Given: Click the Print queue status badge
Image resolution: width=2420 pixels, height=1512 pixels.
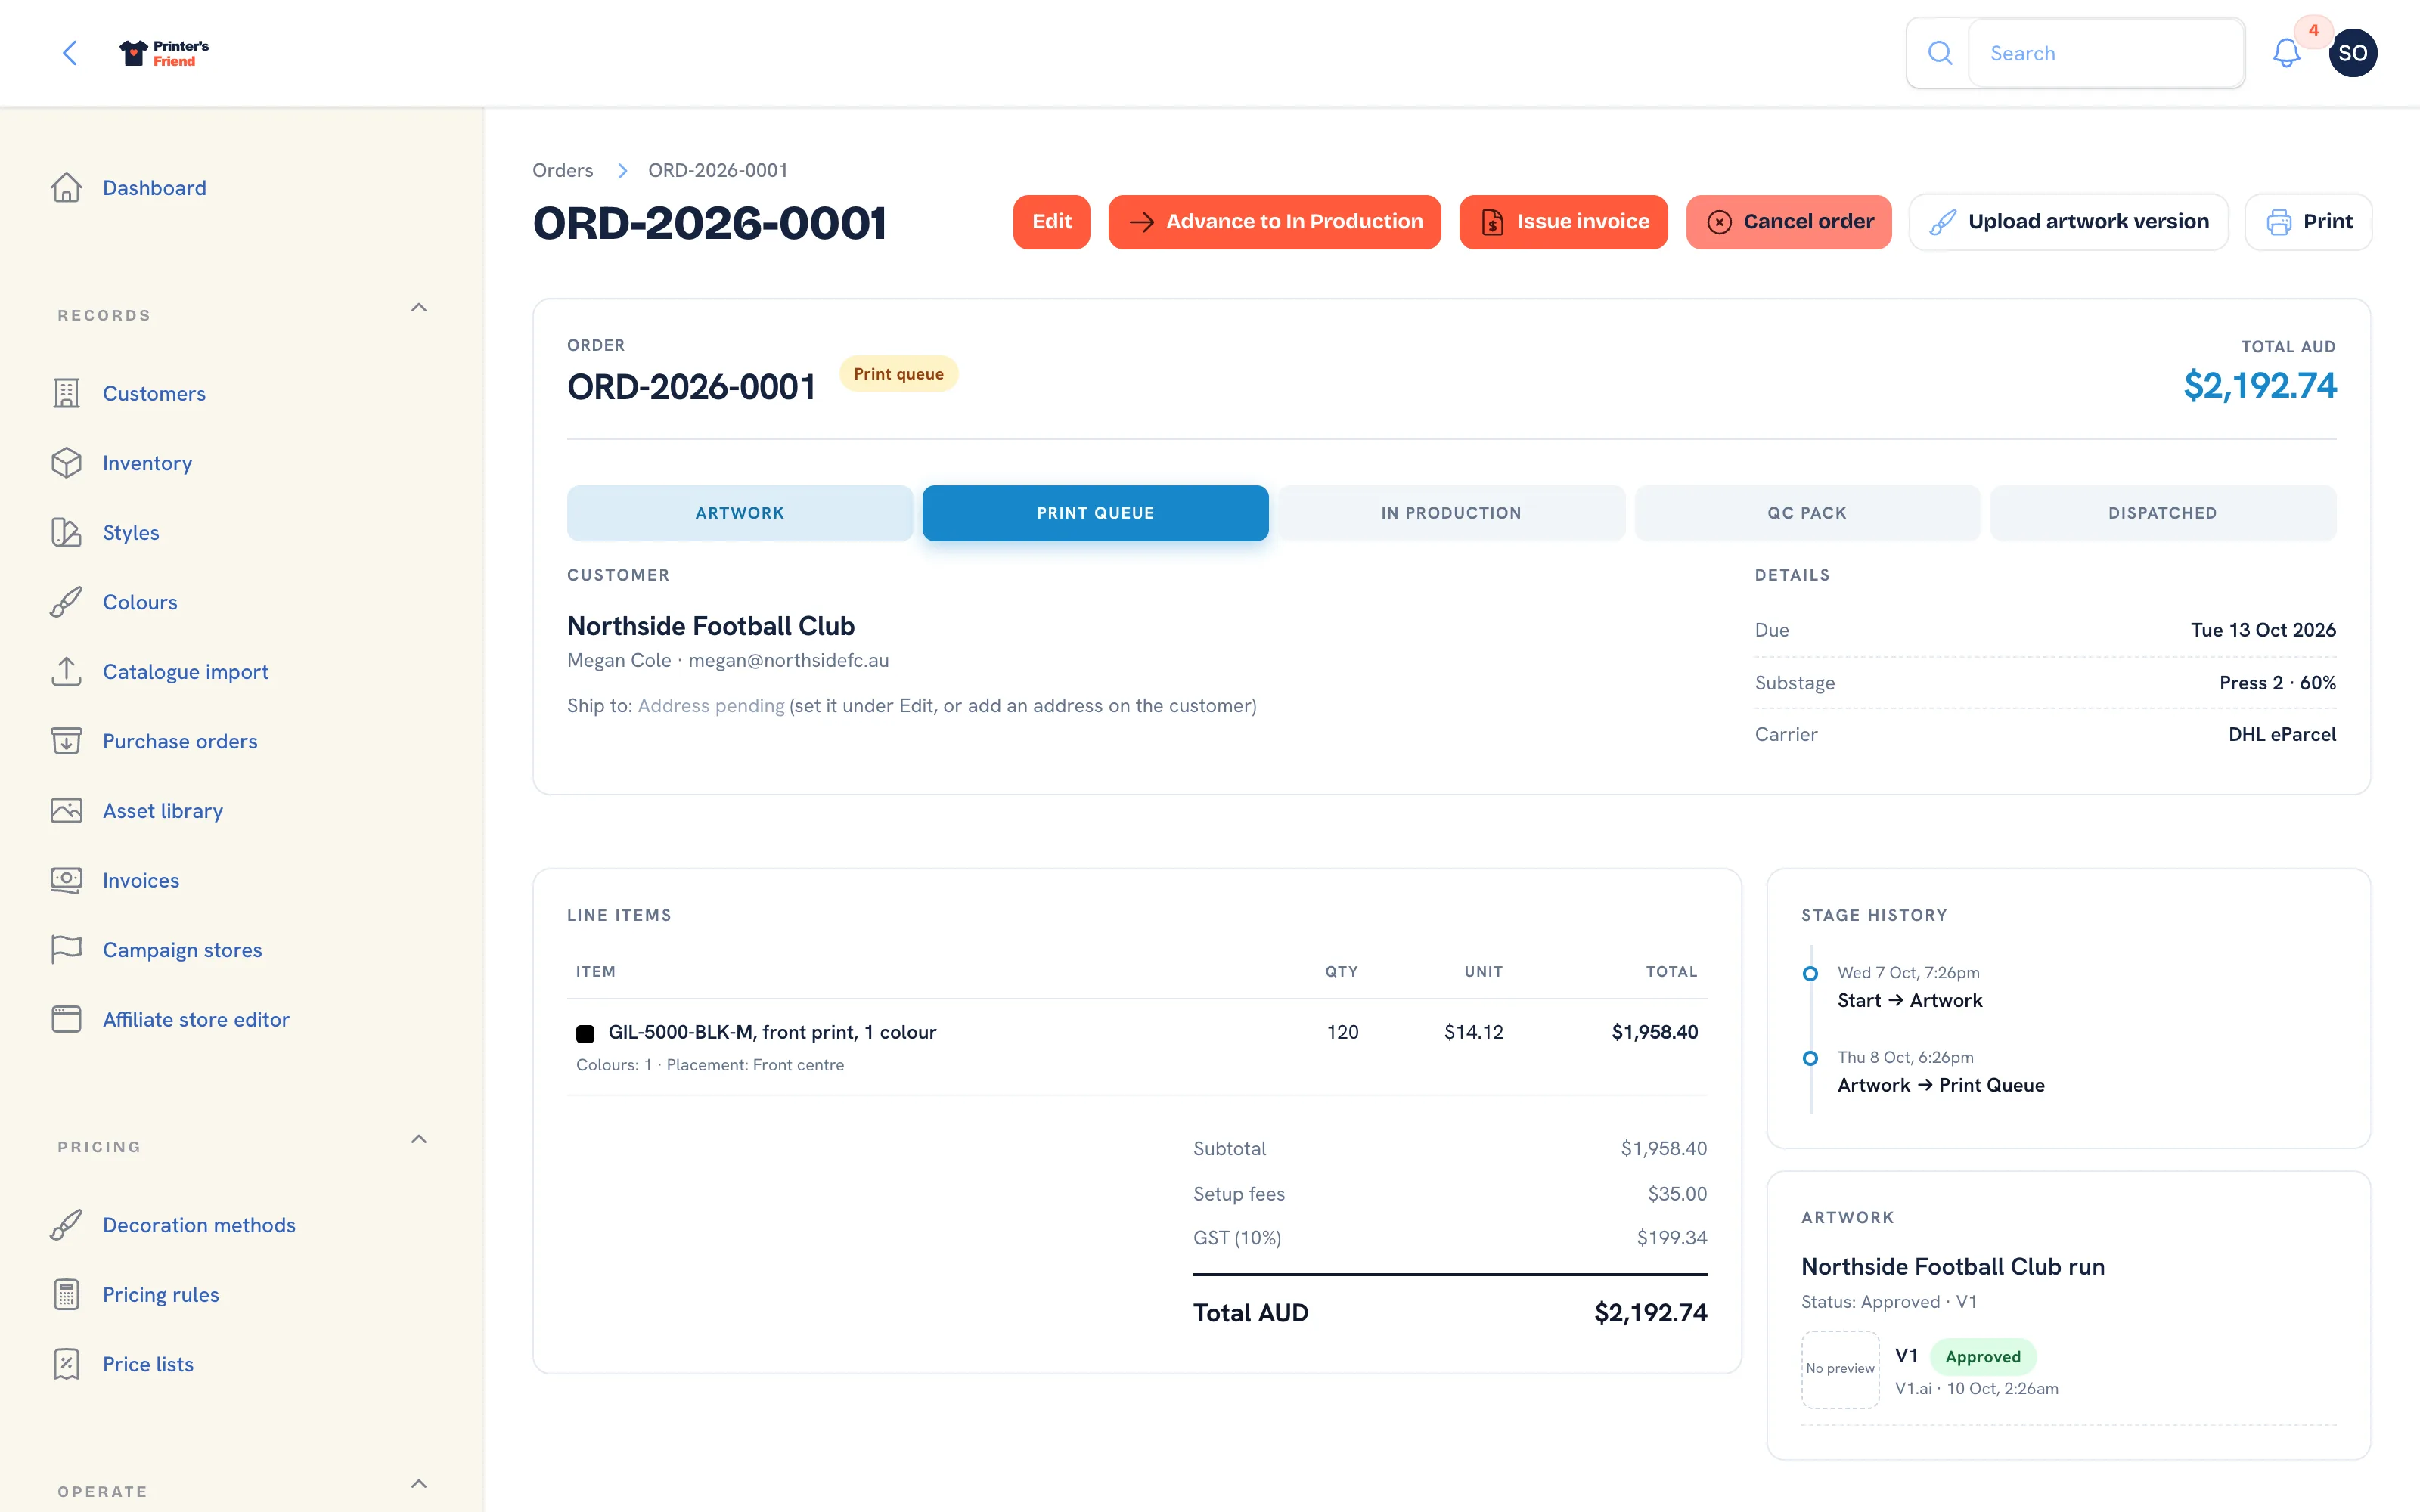Looking at the screenshot, I should 898,374.
